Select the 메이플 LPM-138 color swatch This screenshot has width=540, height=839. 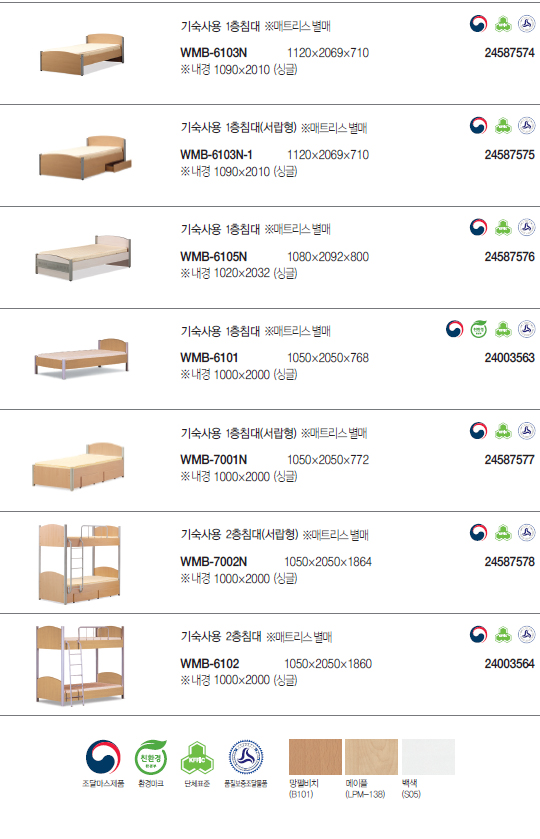(371, 757)
